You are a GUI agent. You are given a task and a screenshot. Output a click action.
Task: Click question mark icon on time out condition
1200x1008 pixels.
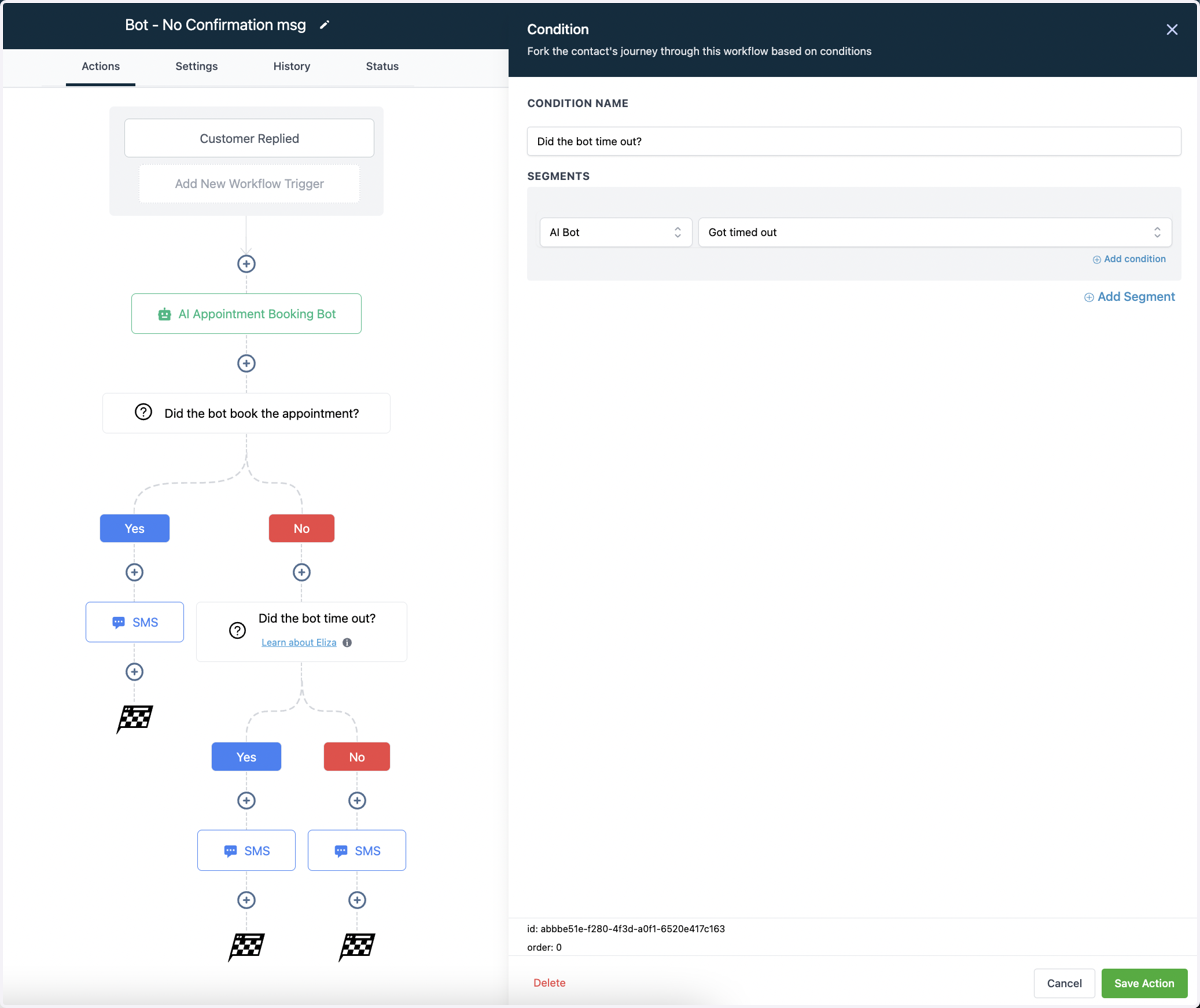pyautogui.click(x=237, y=630)
